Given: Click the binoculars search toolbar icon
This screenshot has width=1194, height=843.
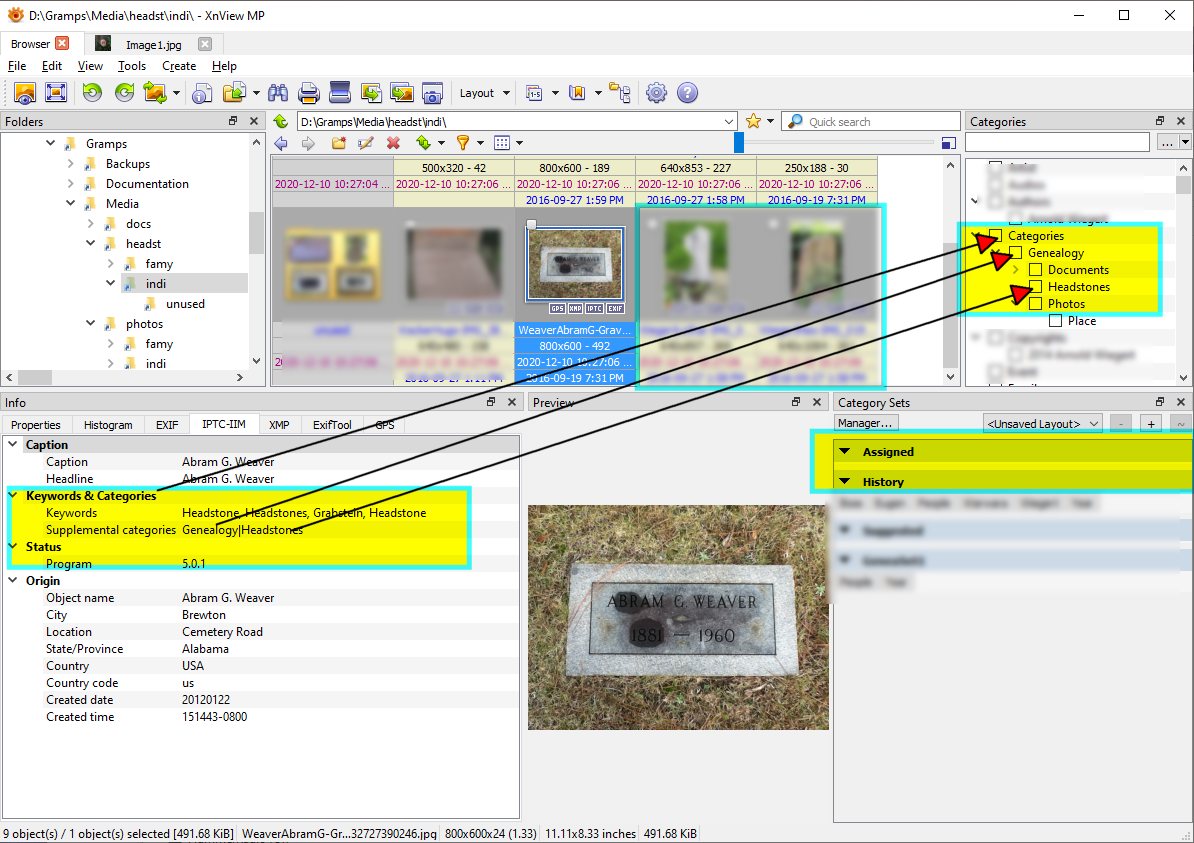Looking at the screenshot, I should point(278,93).
